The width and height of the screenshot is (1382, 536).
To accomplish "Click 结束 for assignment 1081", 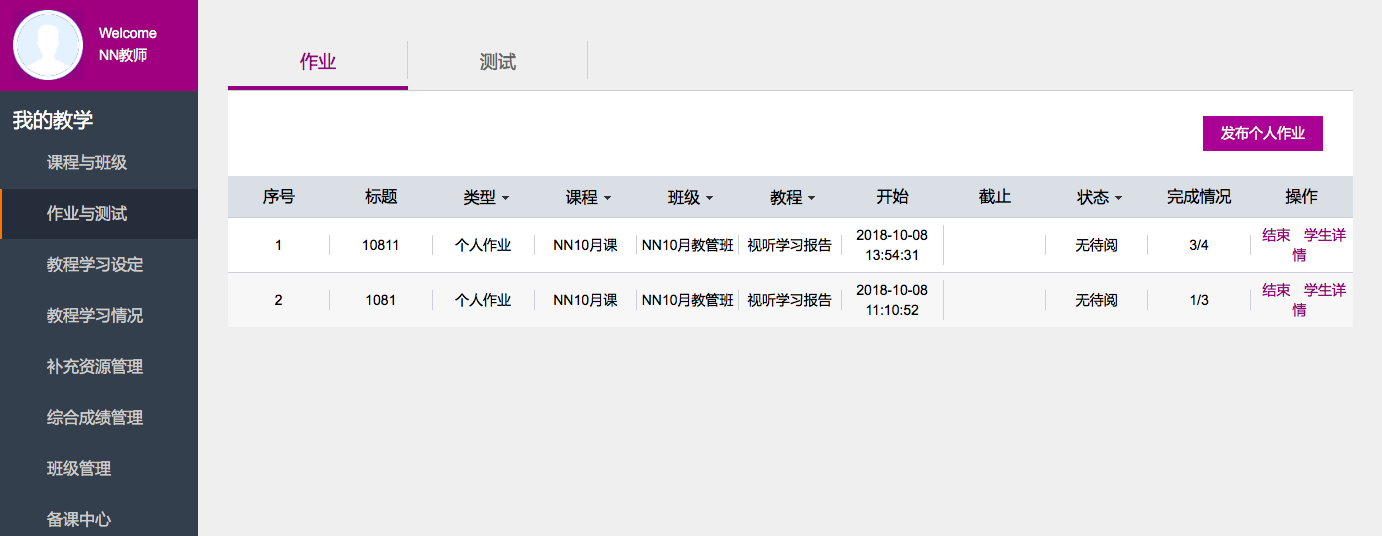I will tap(1276, 290).
